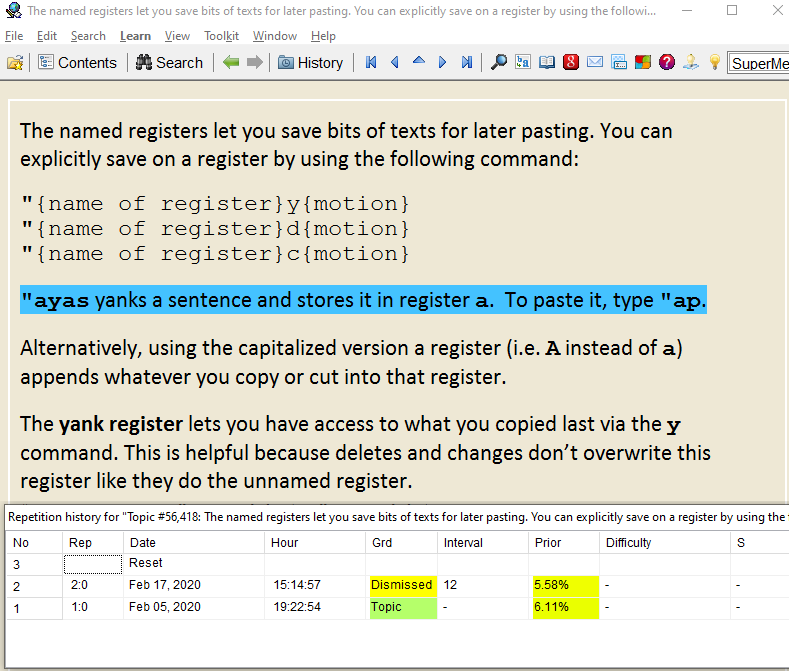This screenshot has width=789, height=671.
Task: Click the Interval column header
Action: (x=463, y=543)
